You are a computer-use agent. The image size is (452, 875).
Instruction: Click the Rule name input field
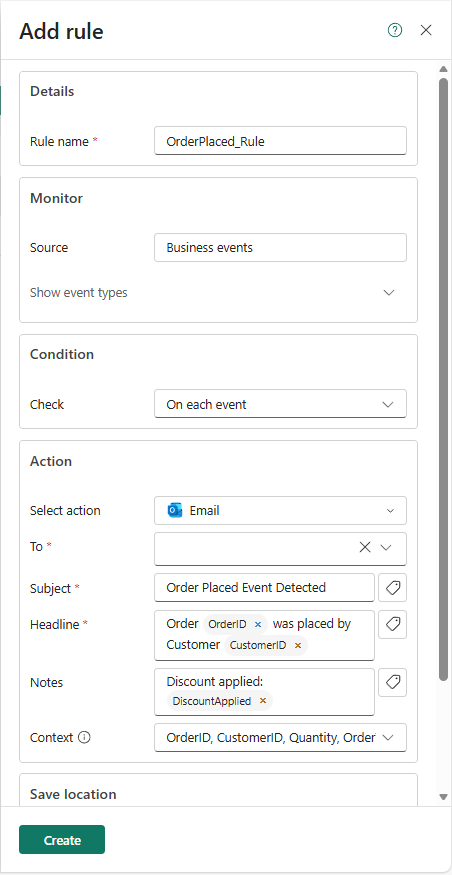click(280, 141)
